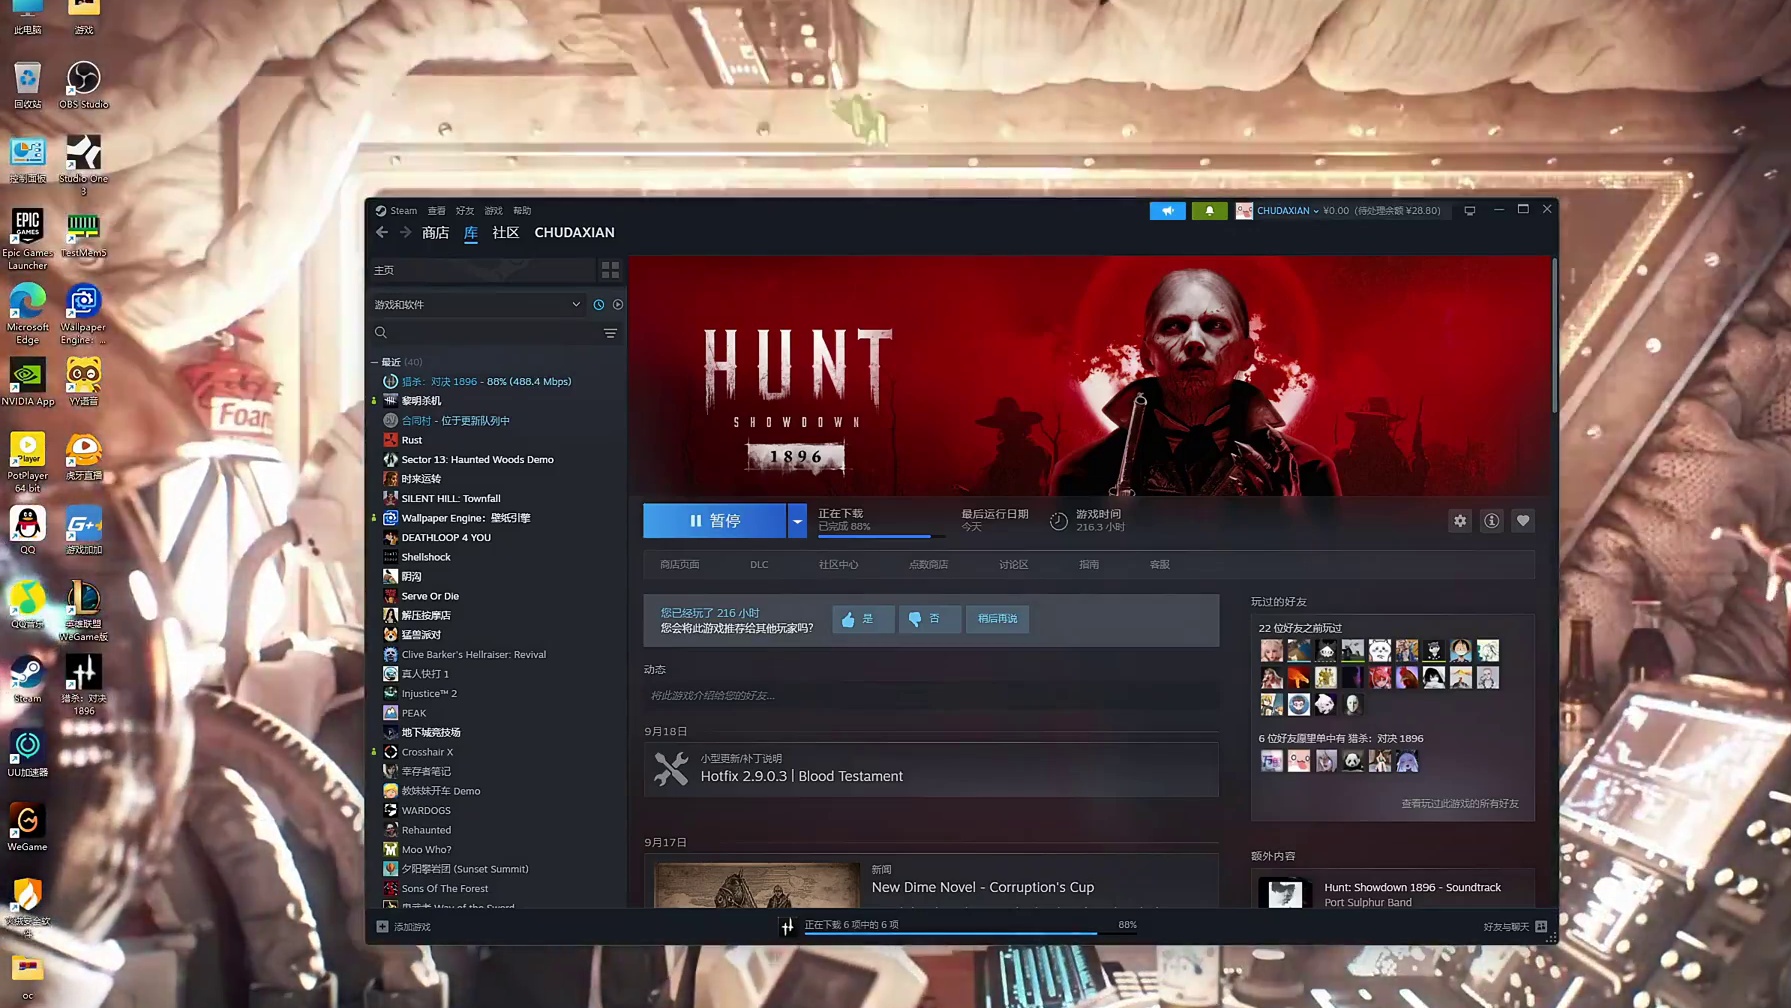1791x1008 pixels.
Task: Select PEAK in the game list
Action: click(x=414, y=713)
